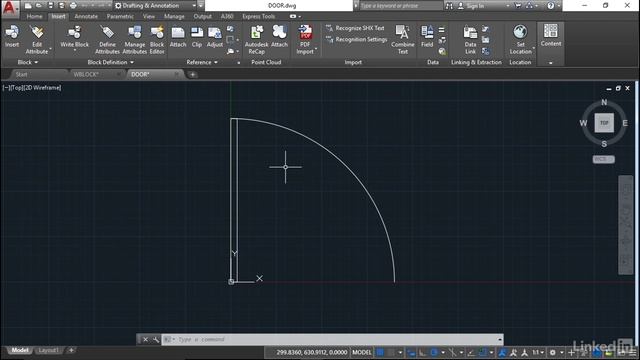Image resolution: width=640 pixels, height=360 pixels.
Task: Click the viewport [Top] view control label
Action: (x=18, y=88)
